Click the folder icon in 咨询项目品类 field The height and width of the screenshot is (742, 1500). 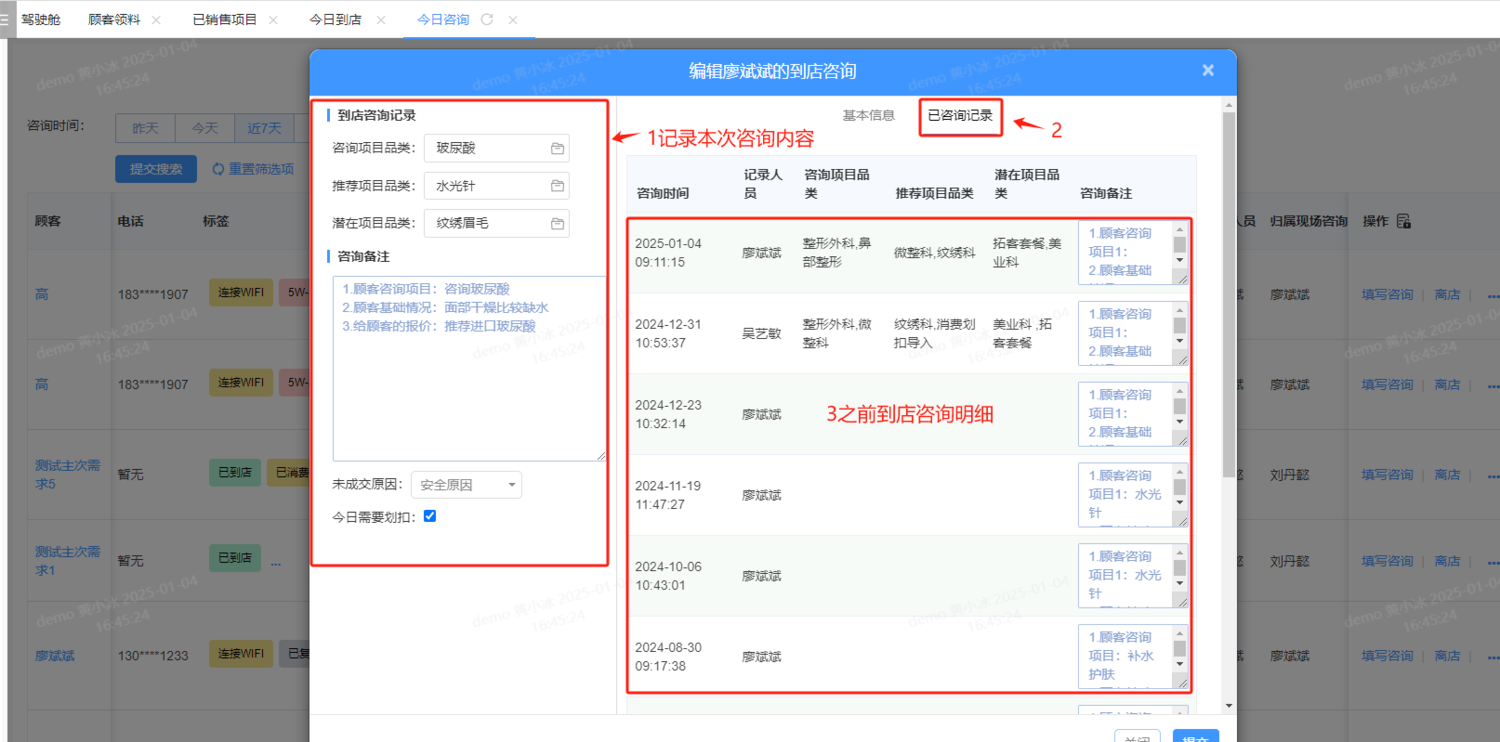tap(557, 149)
